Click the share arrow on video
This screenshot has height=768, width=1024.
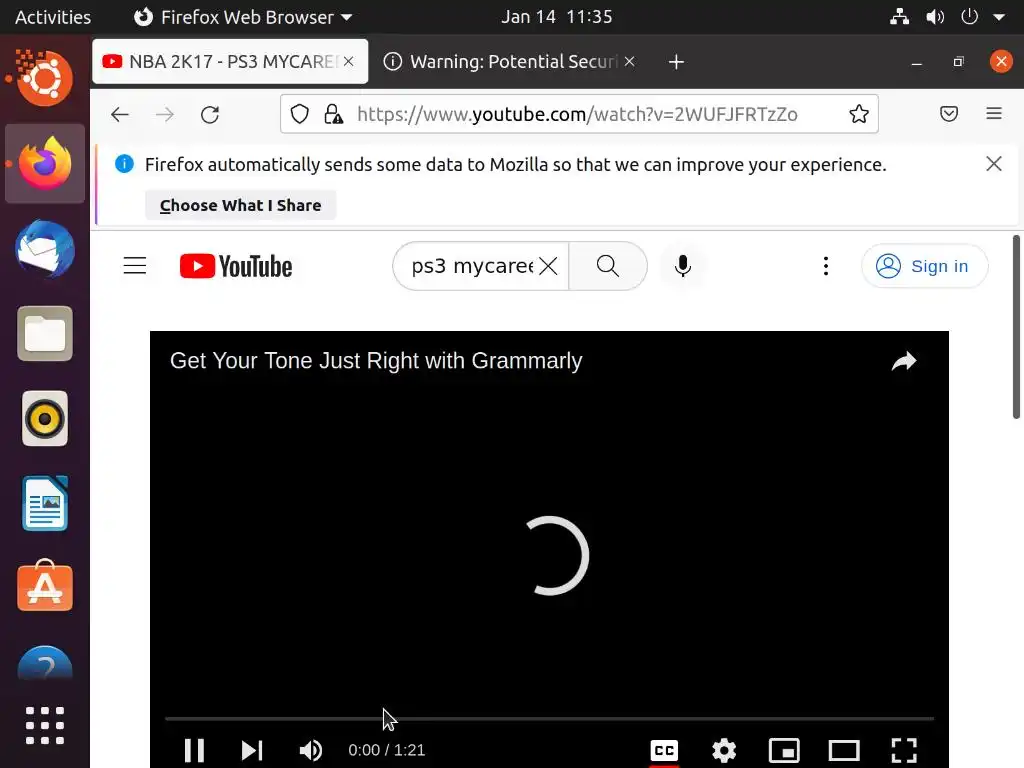point(904,360)
